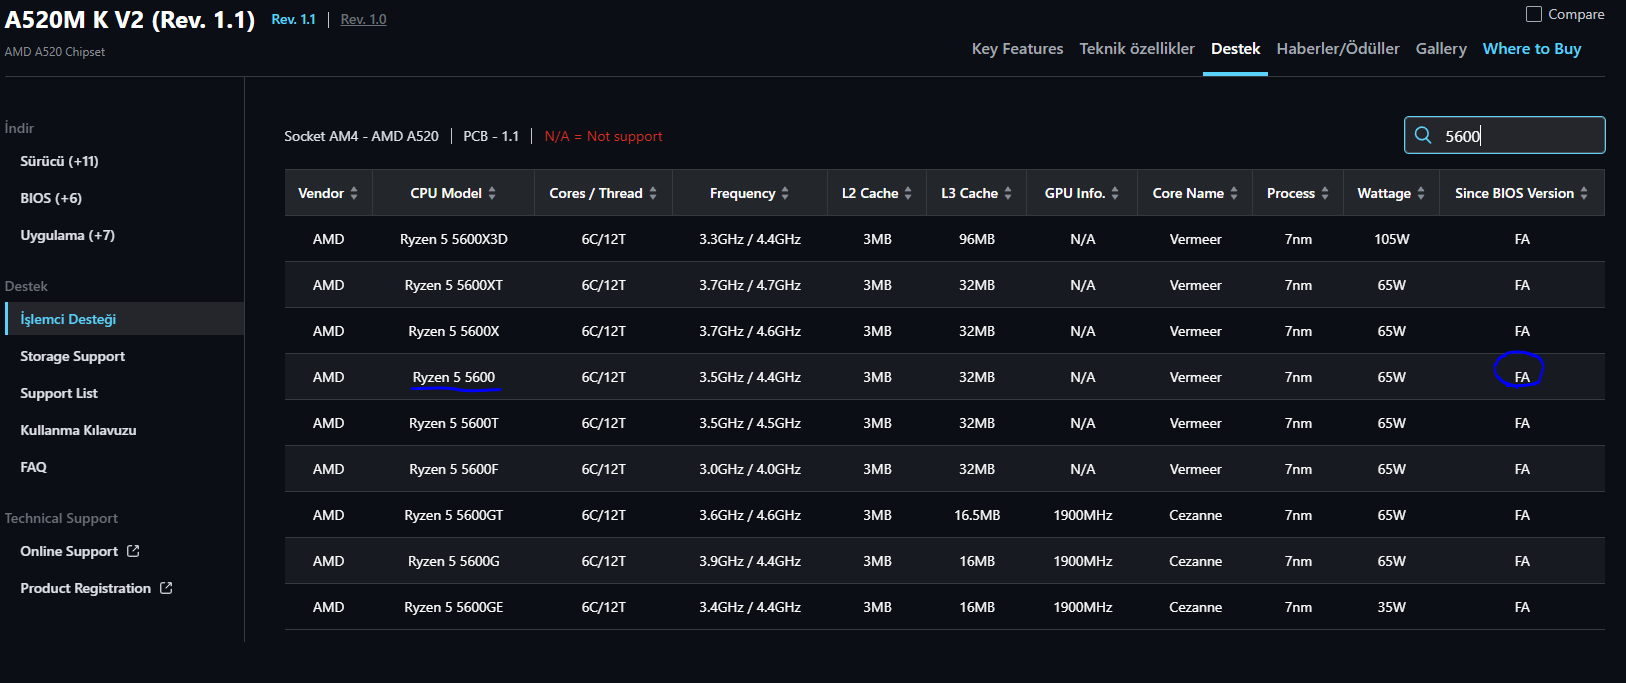Switch to Rev. 1.1 revision

click(x=293, y=19)
